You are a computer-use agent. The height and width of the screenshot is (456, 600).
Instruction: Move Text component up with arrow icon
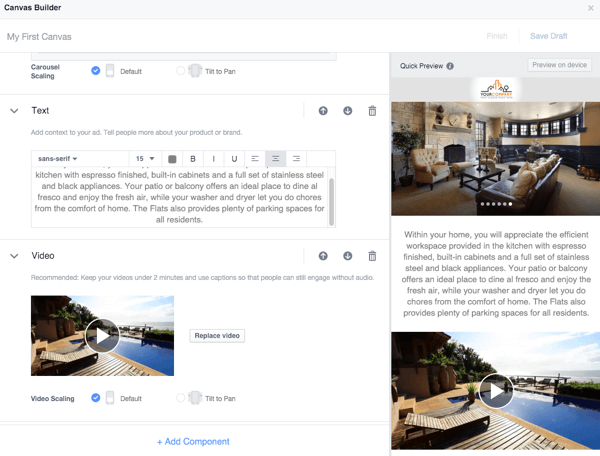pos(323,111)
